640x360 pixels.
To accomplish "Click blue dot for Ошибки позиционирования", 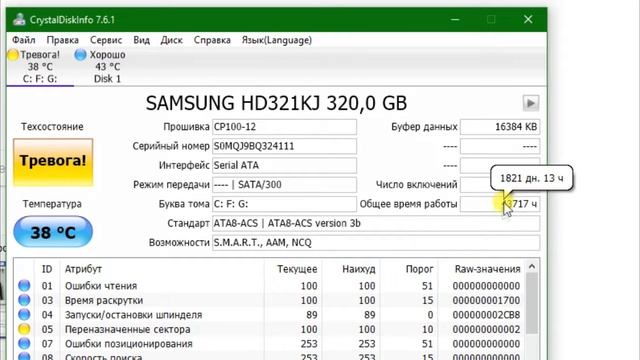I will pyautogui.click(x=24, y=344).
